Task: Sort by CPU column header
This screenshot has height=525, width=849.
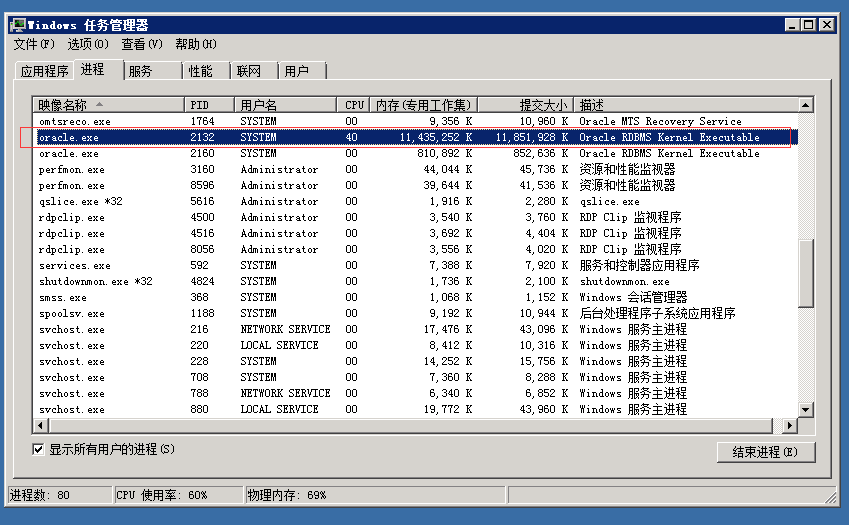Action: tap(353, 105)
